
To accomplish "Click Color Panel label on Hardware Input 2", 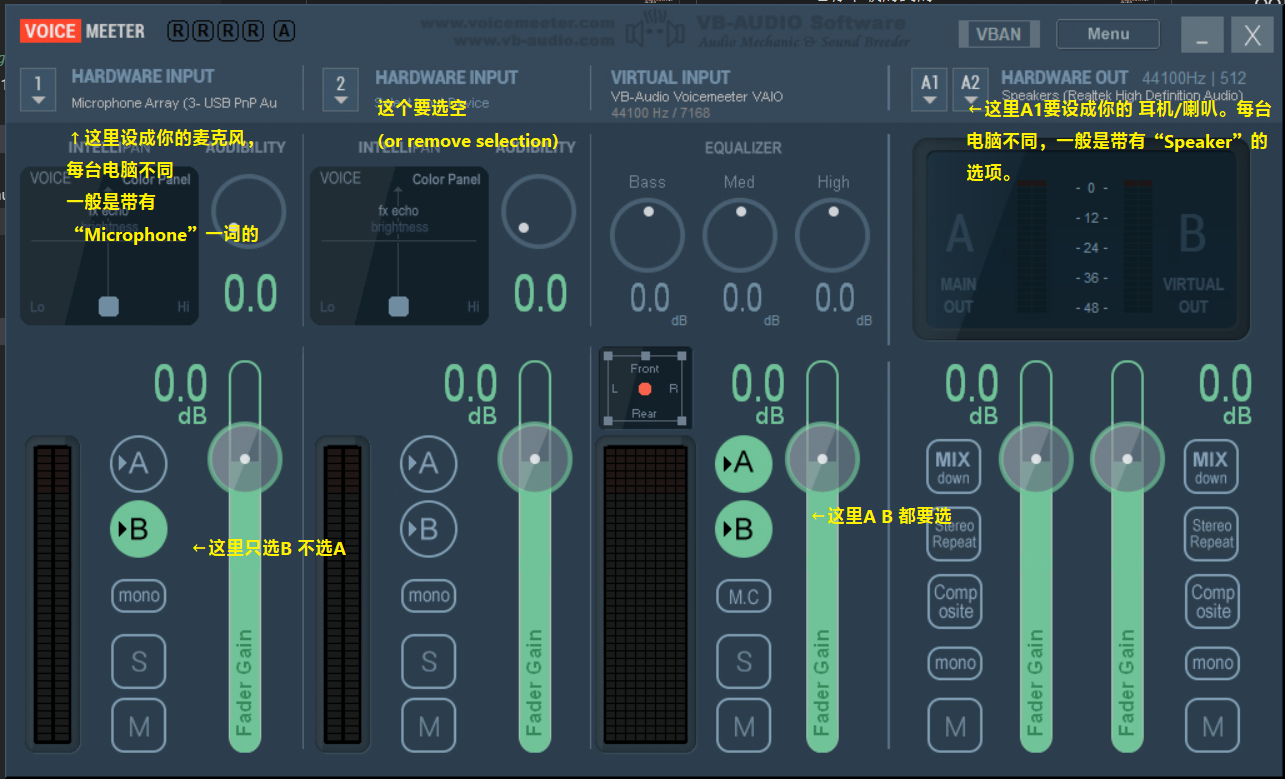I will [446, 179].
